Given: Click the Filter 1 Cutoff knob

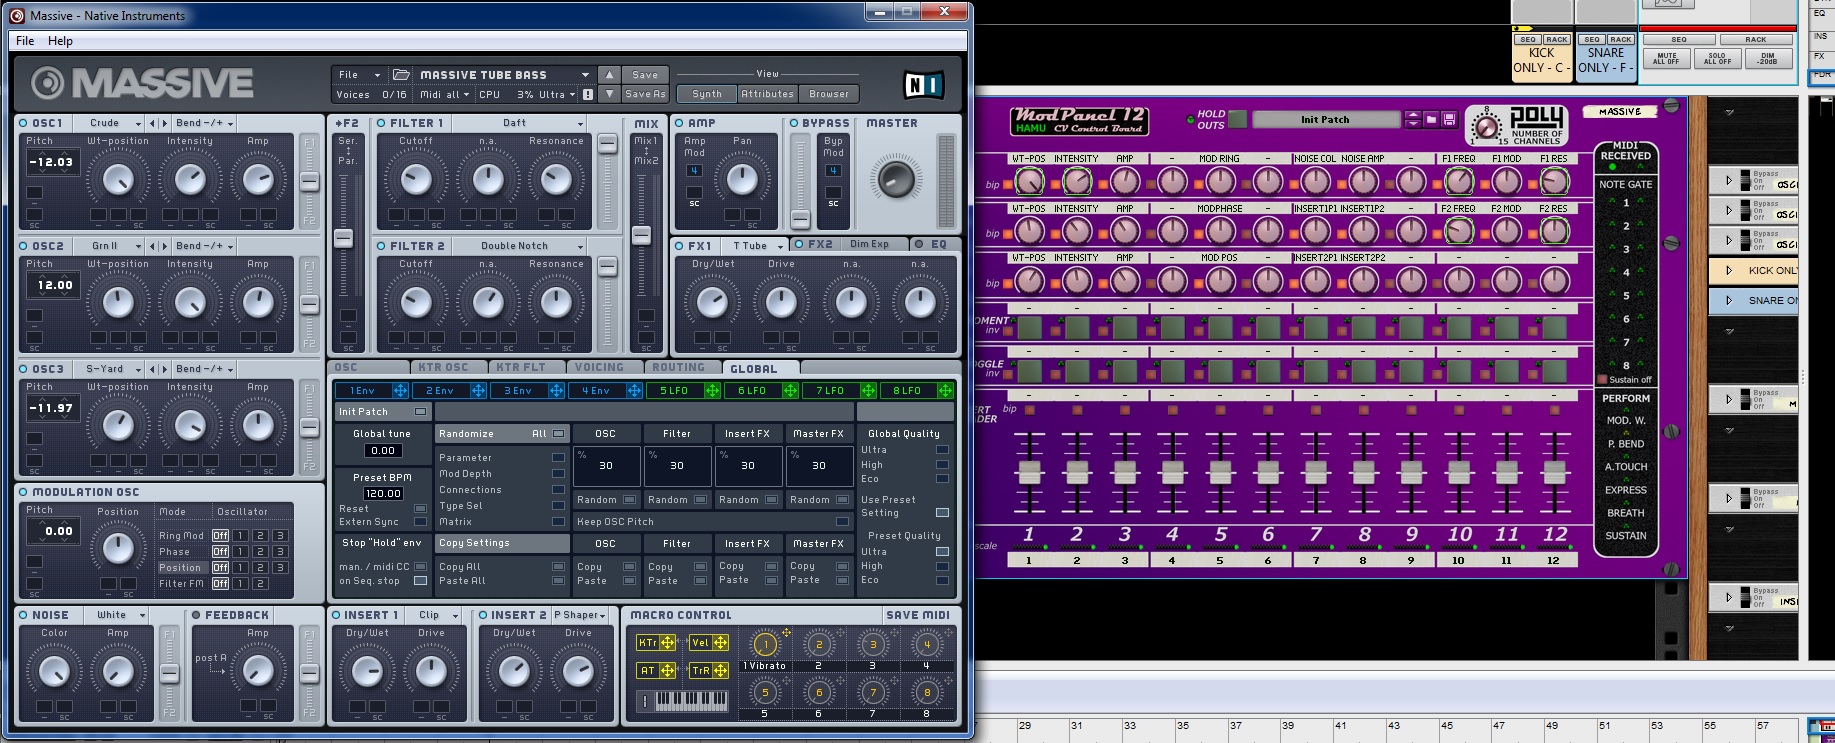Looking at the screenshot, I should [x=416, y=180].
